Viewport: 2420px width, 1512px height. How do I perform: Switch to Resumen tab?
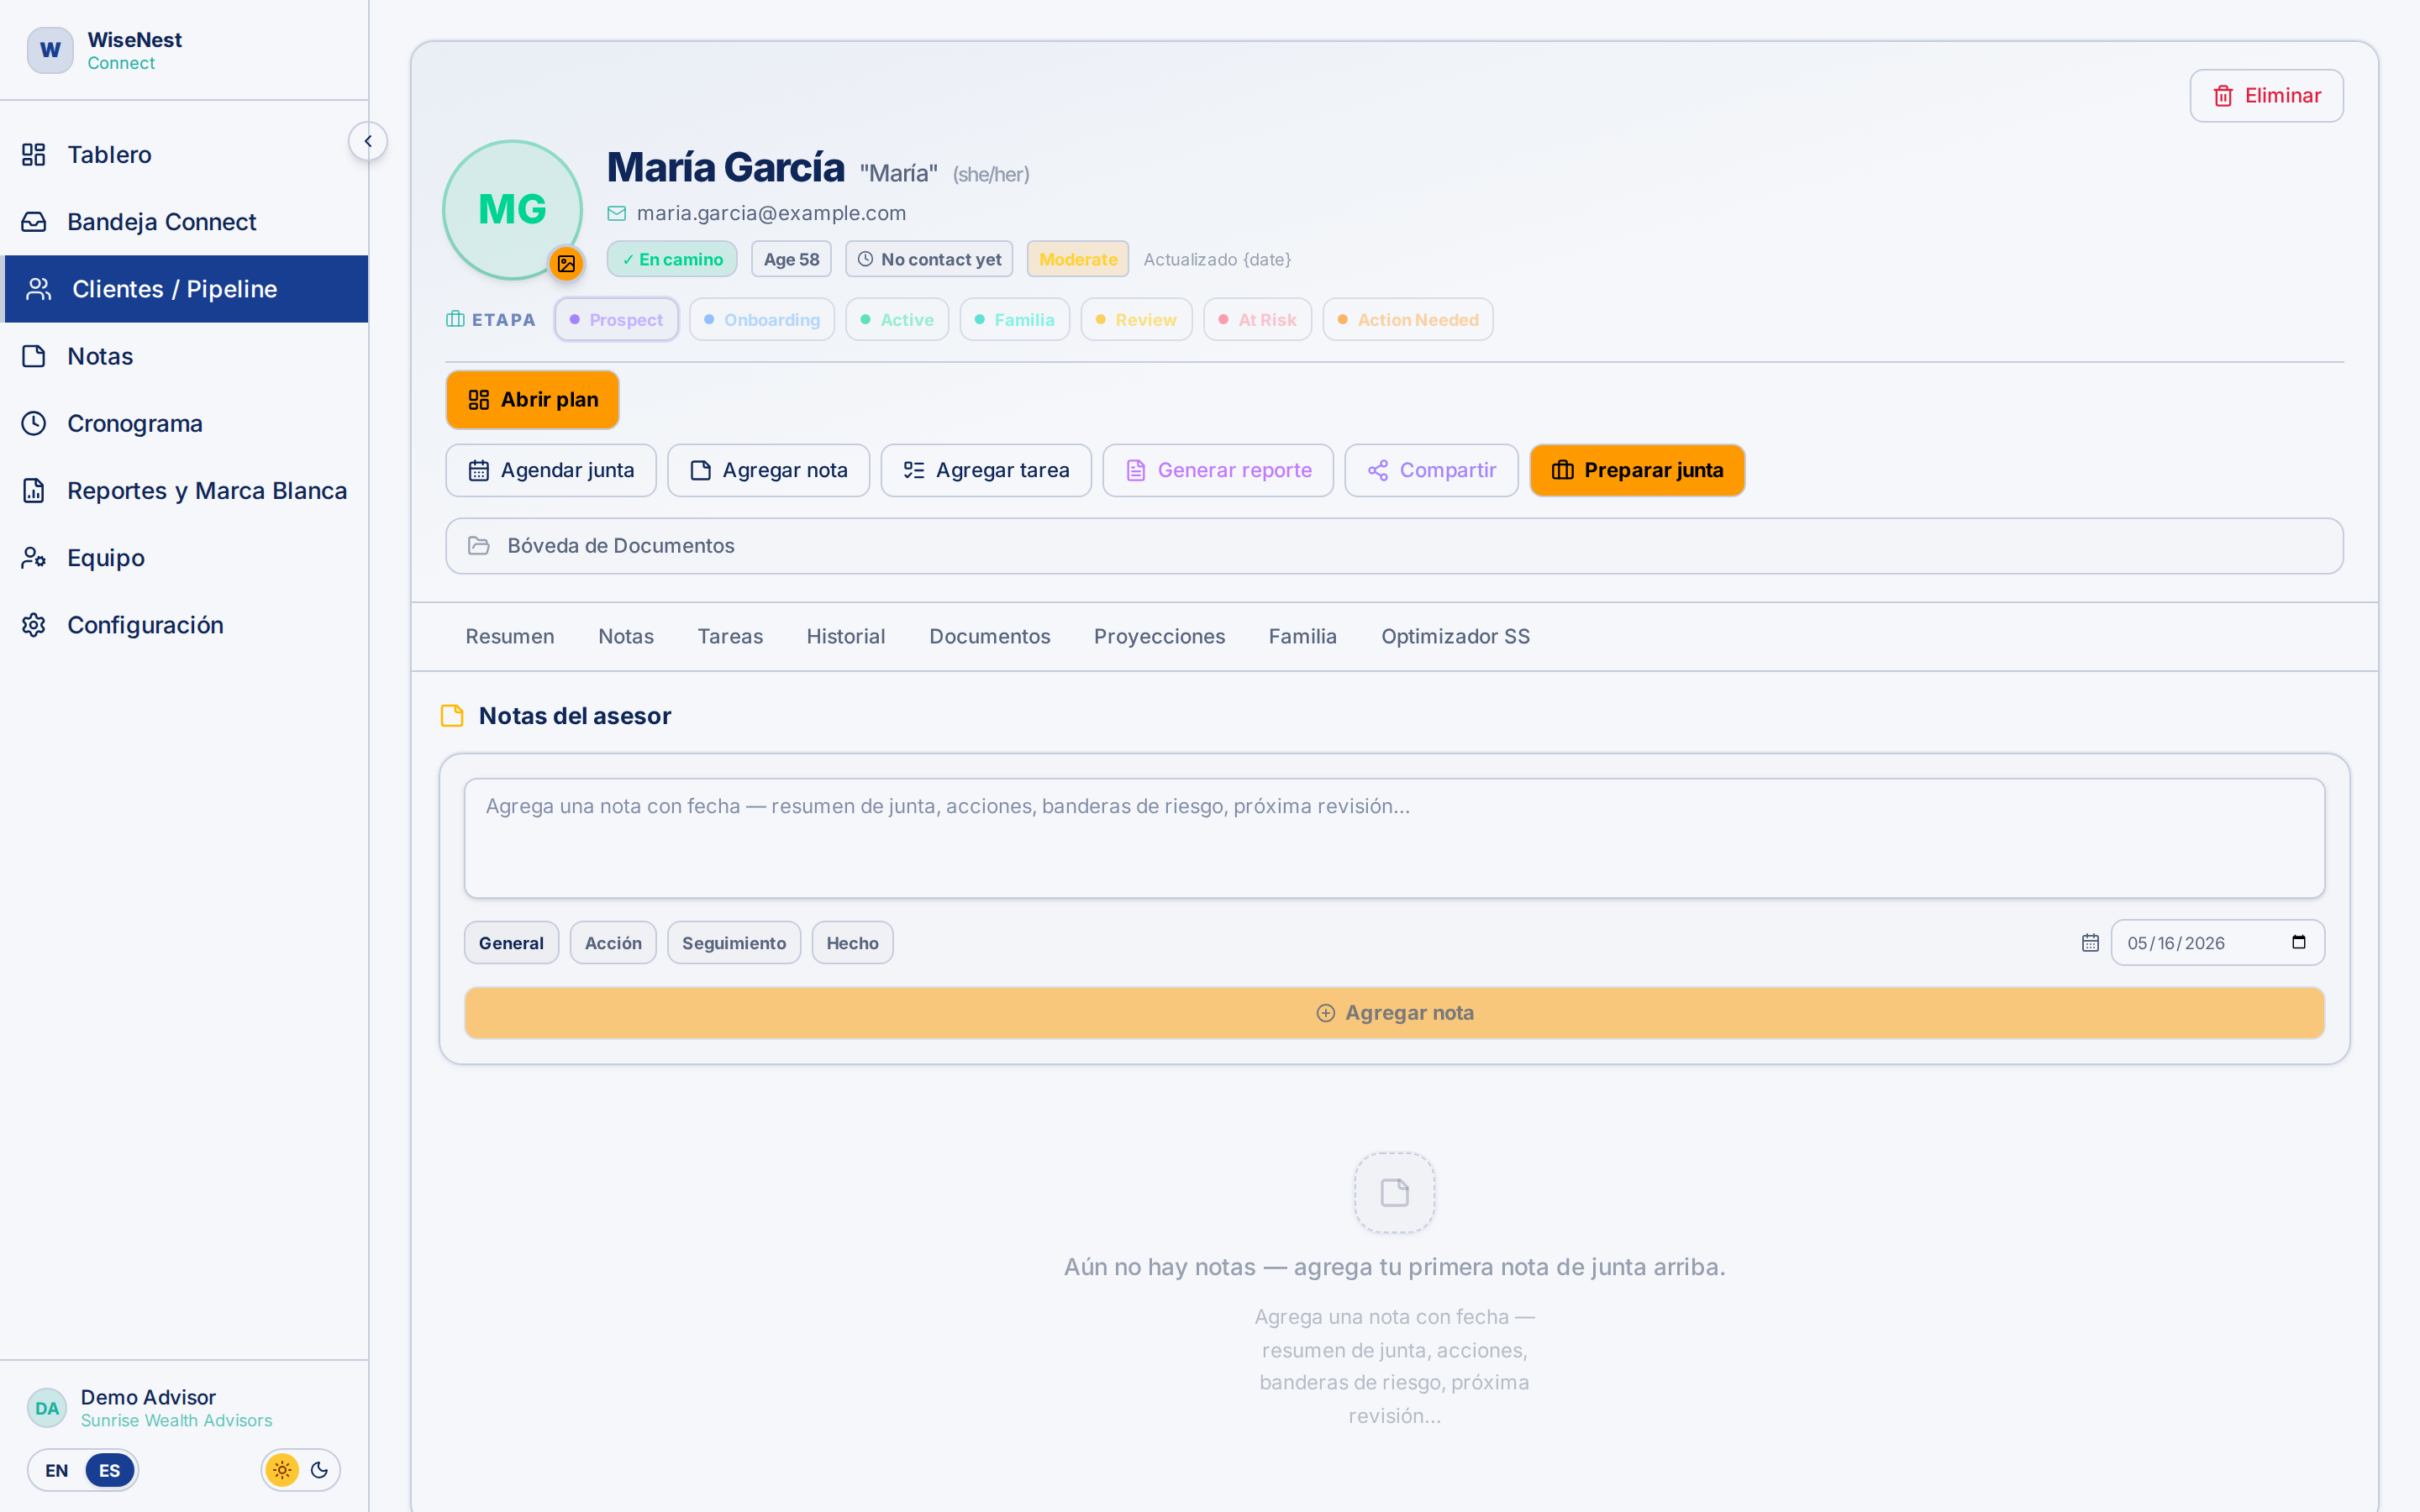(510, 637)
